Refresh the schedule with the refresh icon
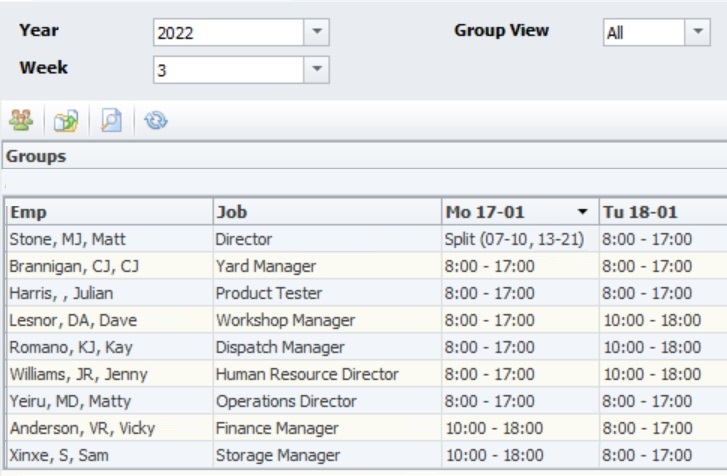Screen dimensions: 727x476 (156, 121)
